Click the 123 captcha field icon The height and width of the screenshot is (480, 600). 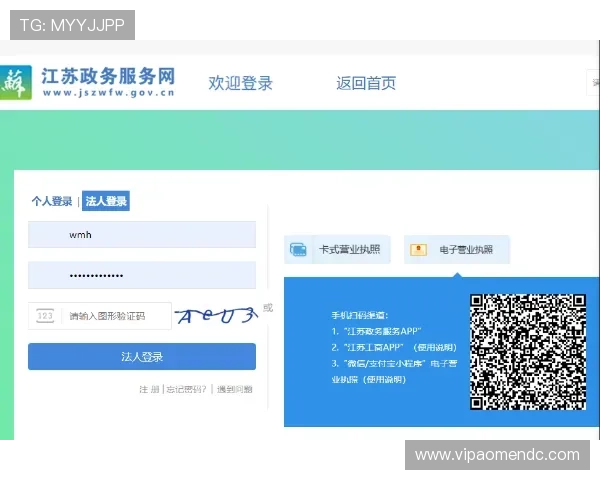coord(45,316)
